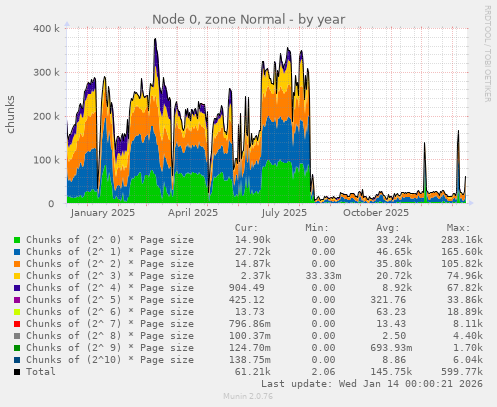Viewport: 497px width, 407px height.
Task: Click graph title 'Node 0, zone Normal - by year'
Action: [249, 19]
